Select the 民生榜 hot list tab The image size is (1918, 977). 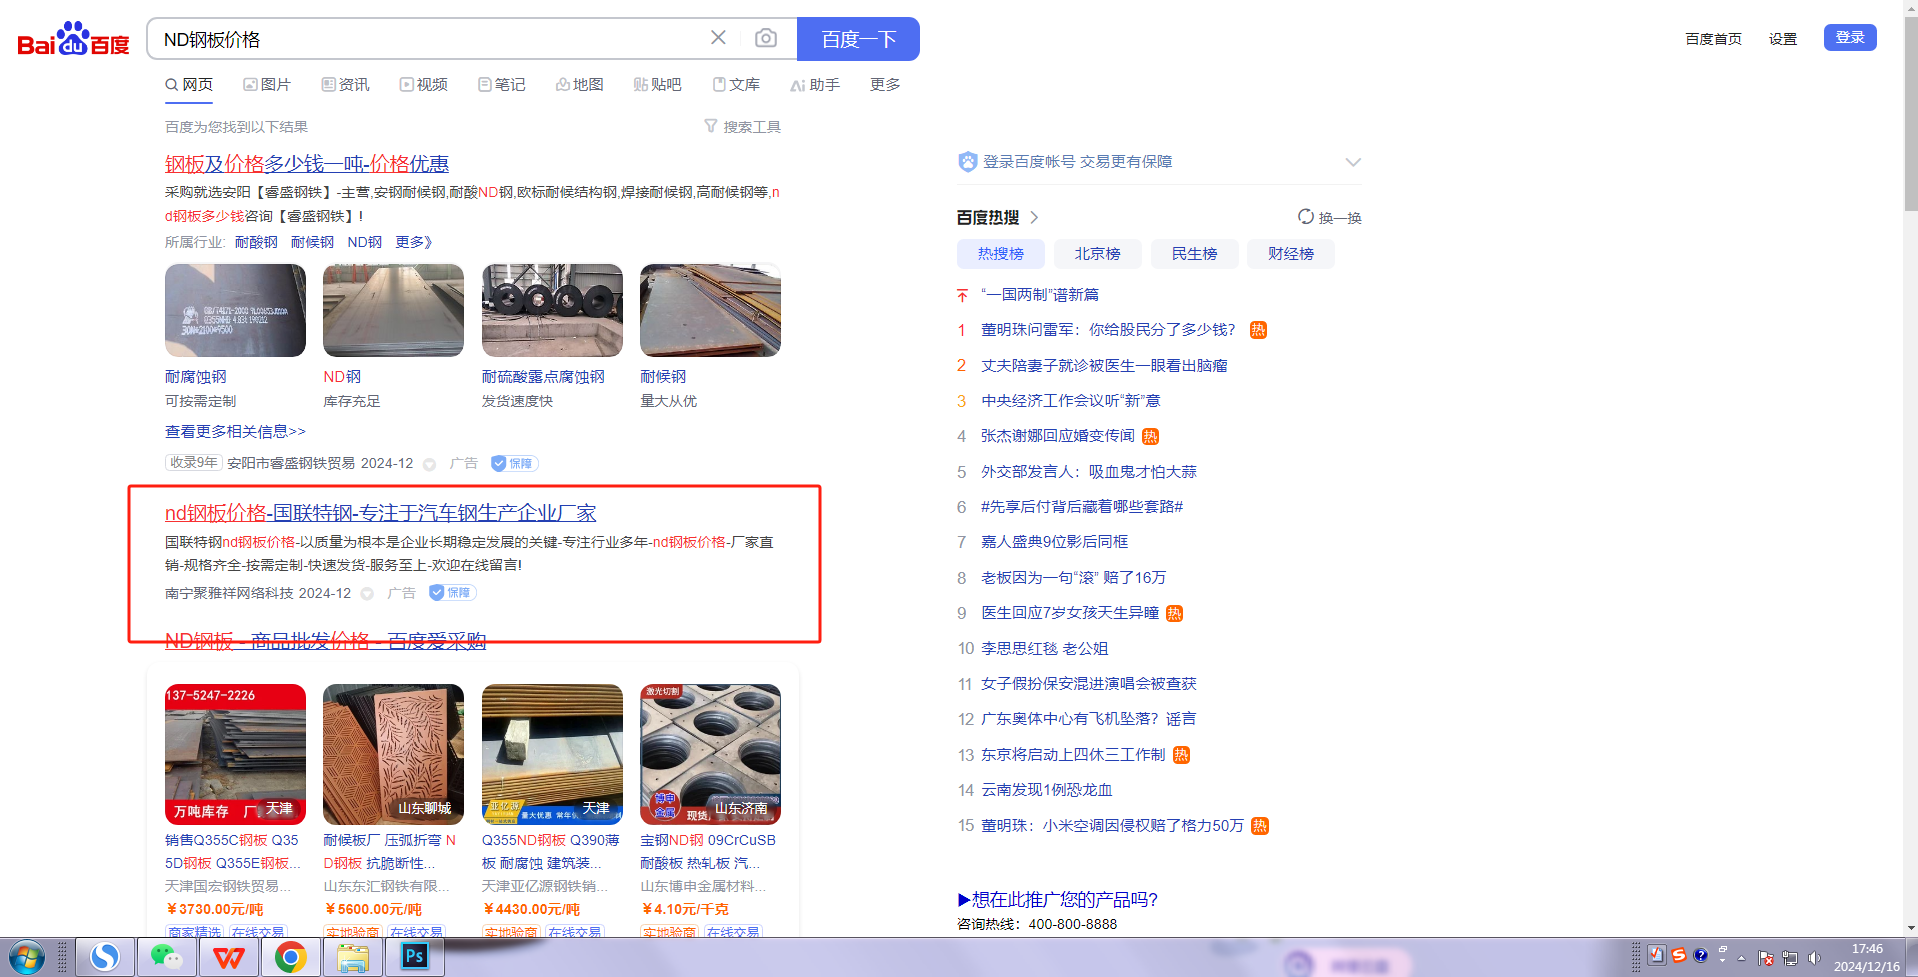point(1195,254)
